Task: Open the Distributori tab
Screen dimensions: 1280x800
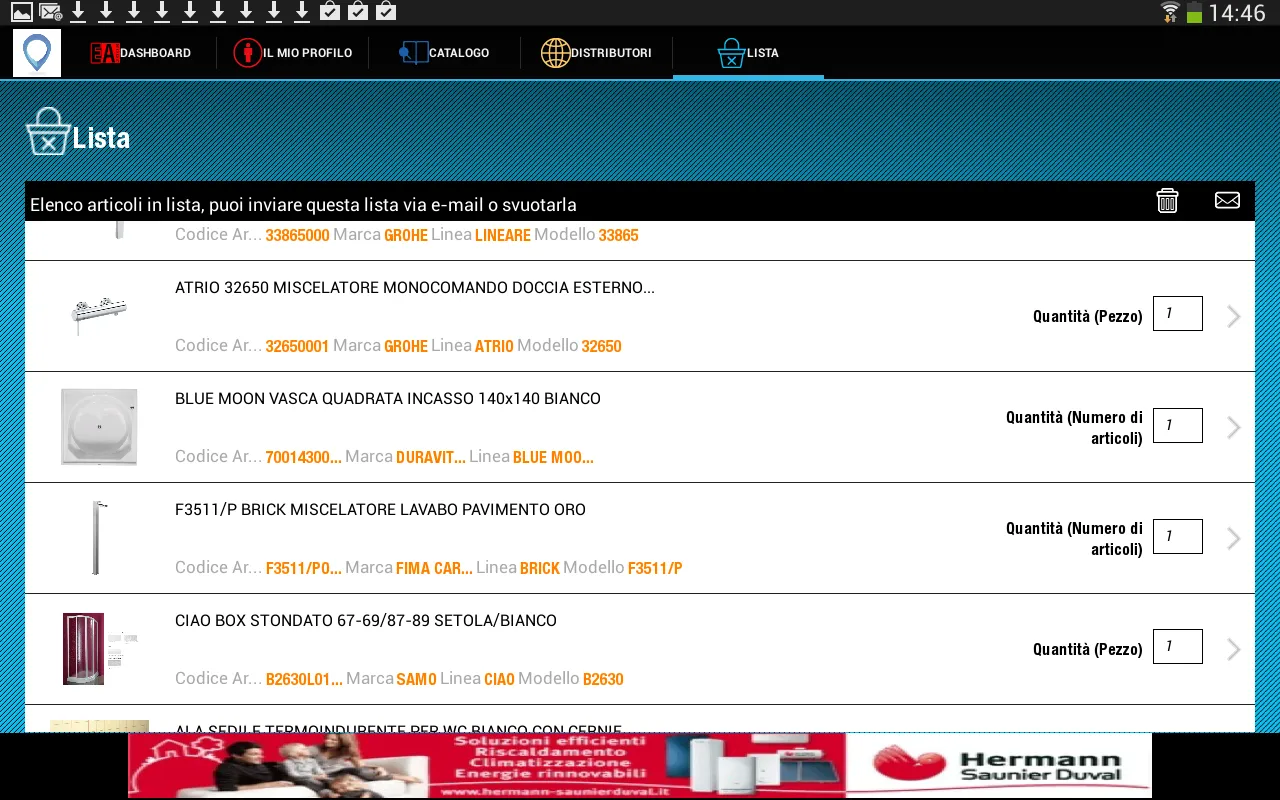Action: pyautogui.click(x=596, y=53)
